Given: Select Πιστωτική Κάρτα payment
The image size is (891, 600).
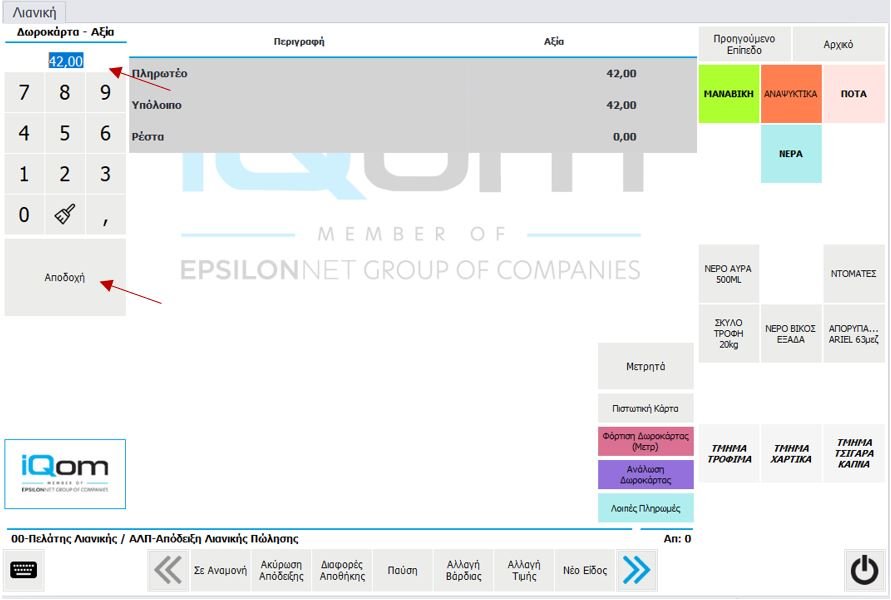Looking at the screenshot, I should [645, 408].
